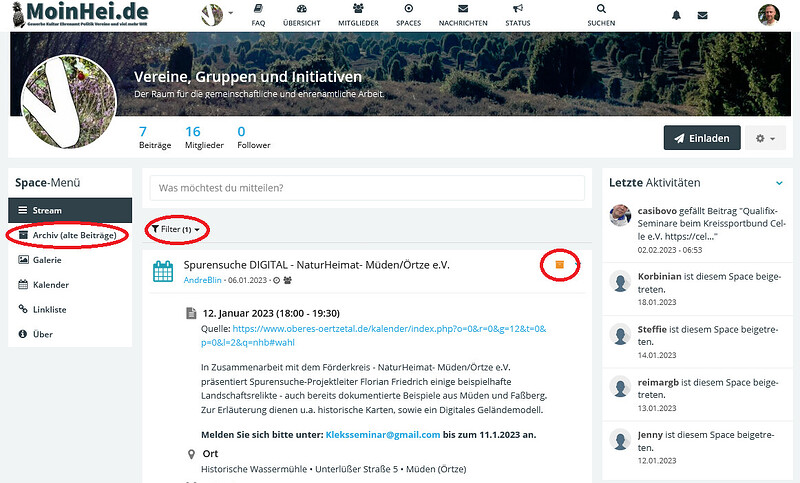800x483 pixels.
Task: Open space chooser dropdown in top bar
Action: coord(217,15)
